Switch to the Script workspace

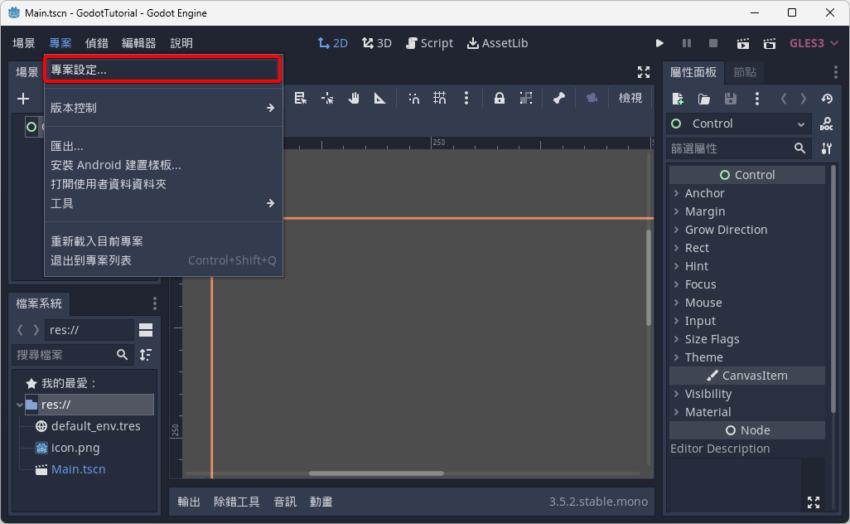[429, 43]
